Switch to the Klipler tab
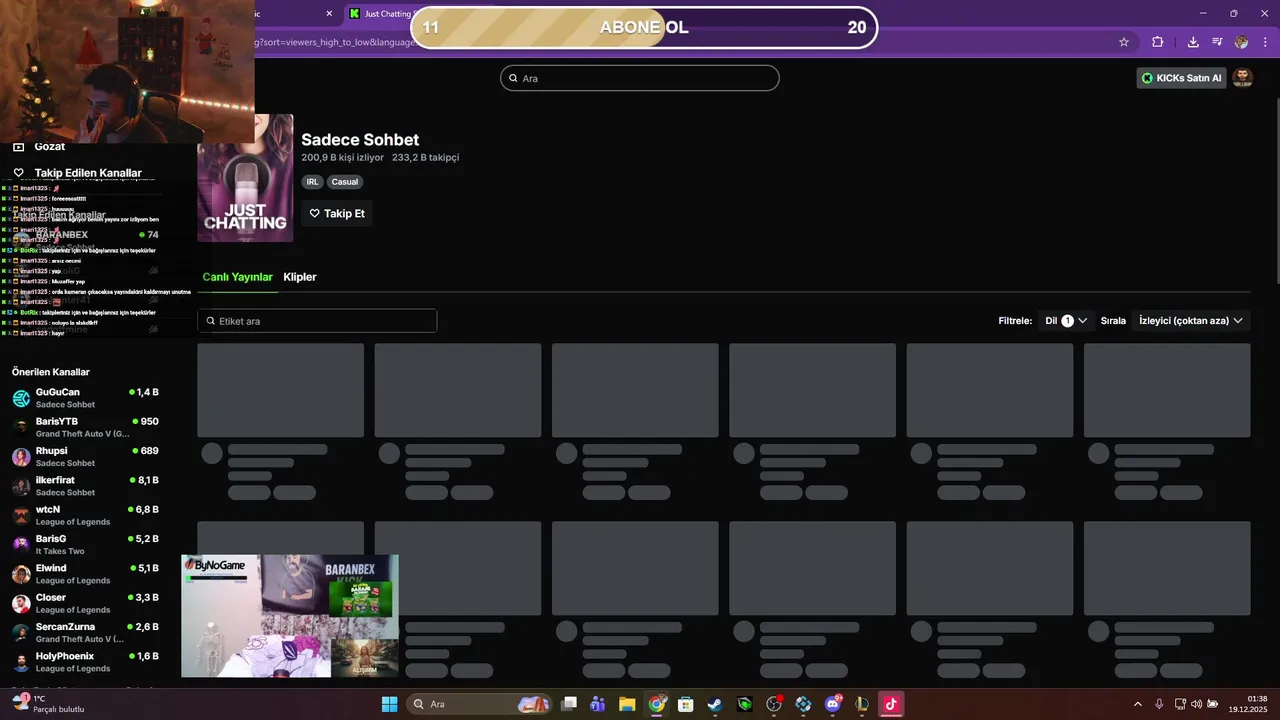The image size is (1280, 720). pos(300,277)
